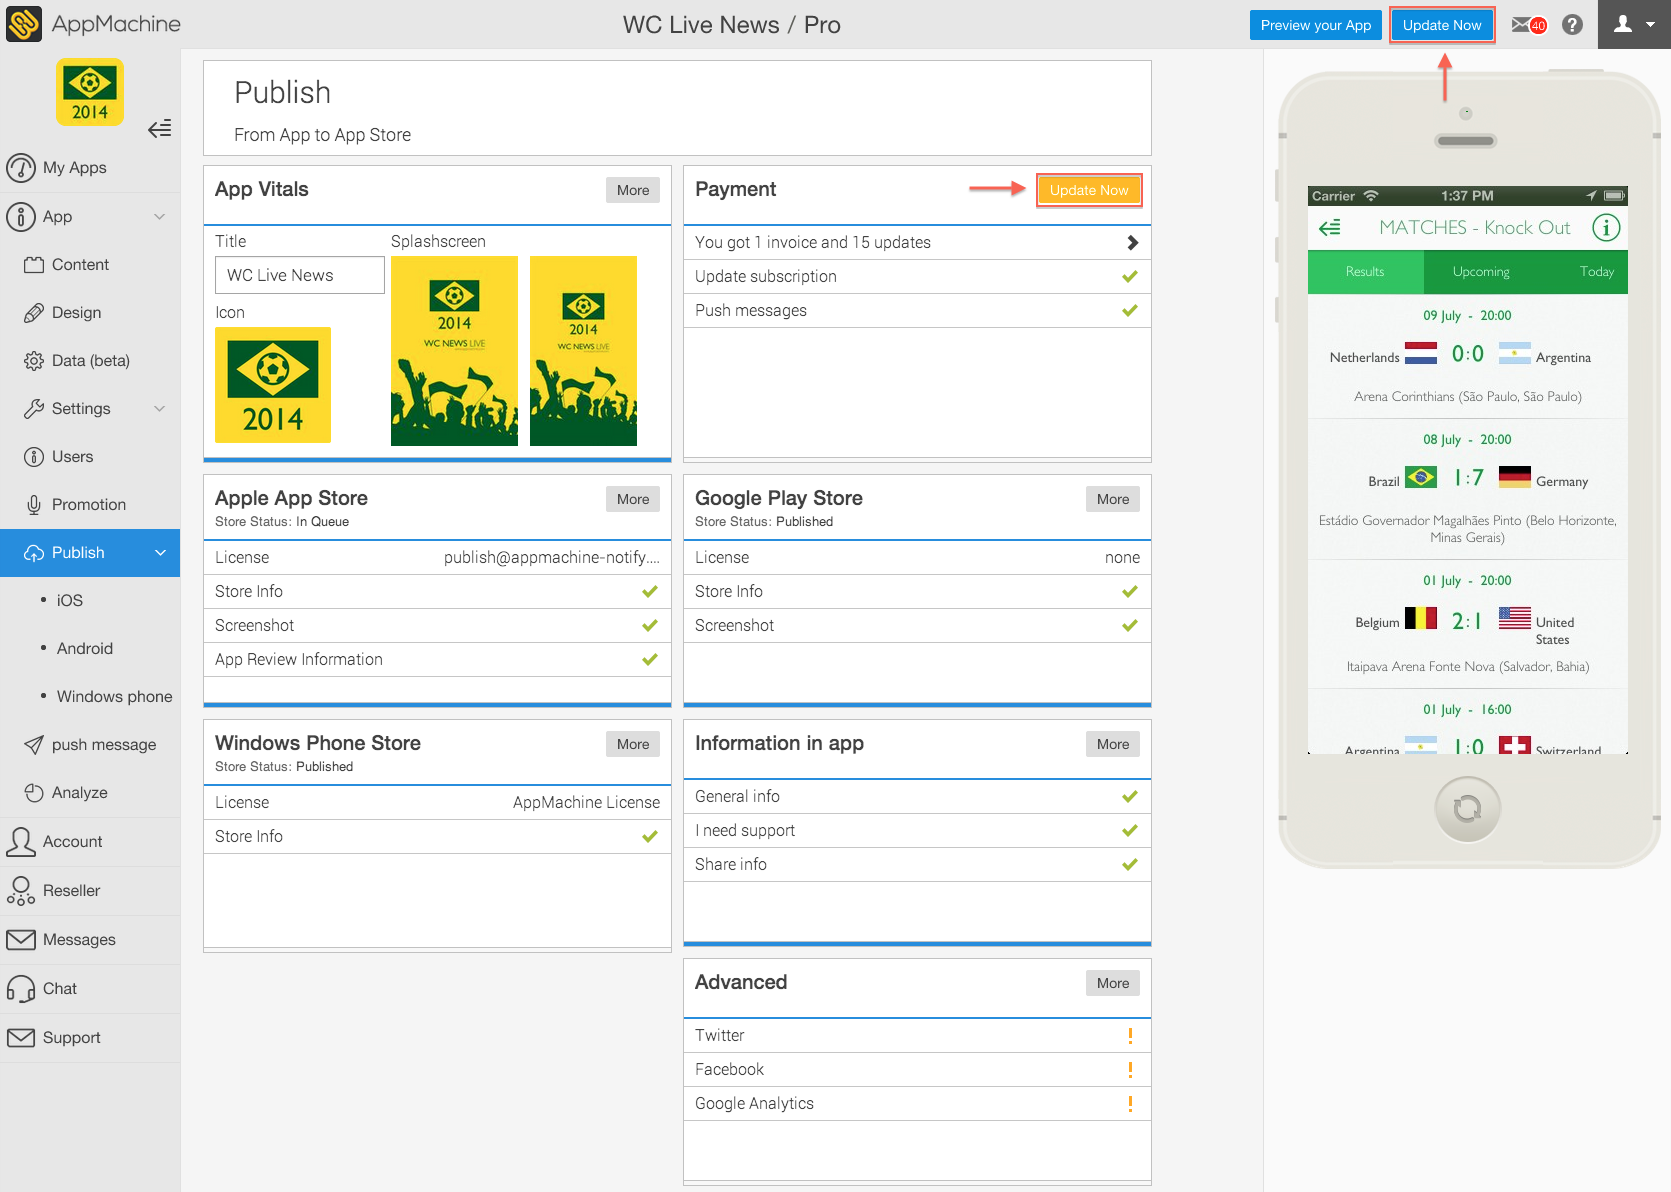Click More in the Information in app panel
The width and height of the screenshot is (1671, 1192).
coord(1113,744)
